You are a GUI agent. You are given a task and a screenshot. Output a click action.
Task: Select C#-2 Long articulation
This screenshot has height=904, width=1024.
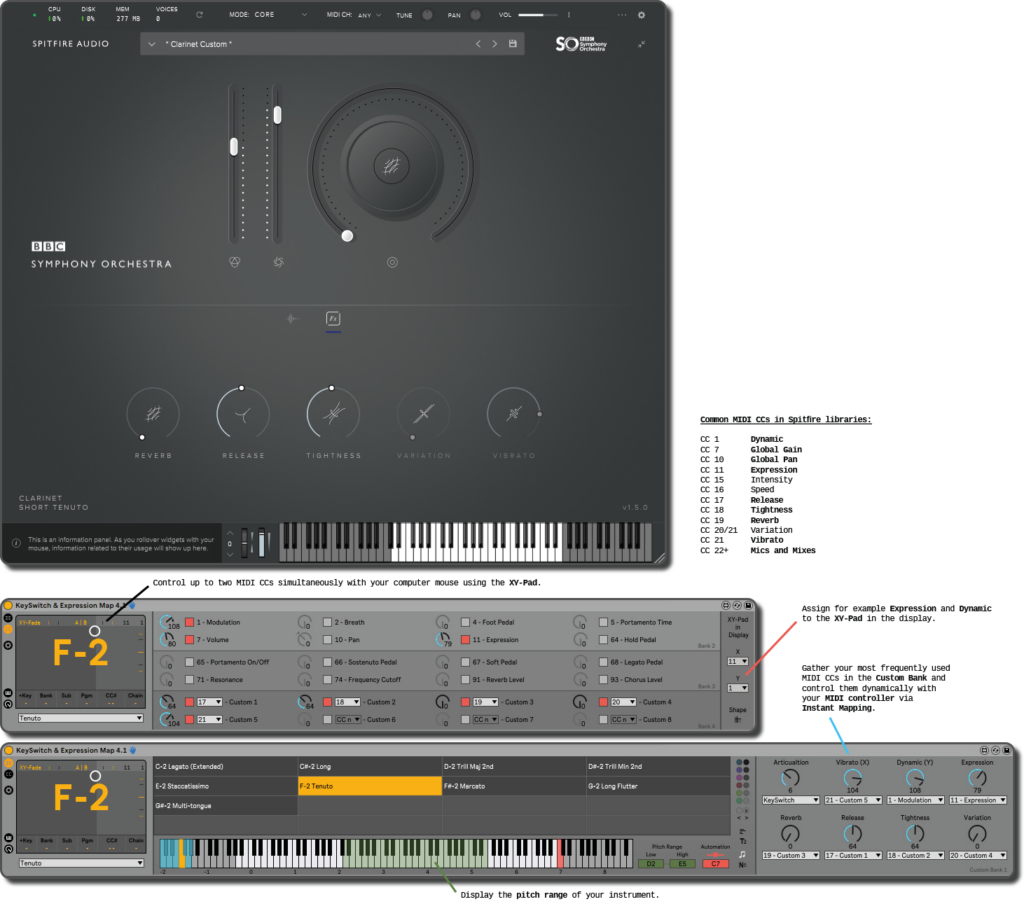tap(370, 766)
